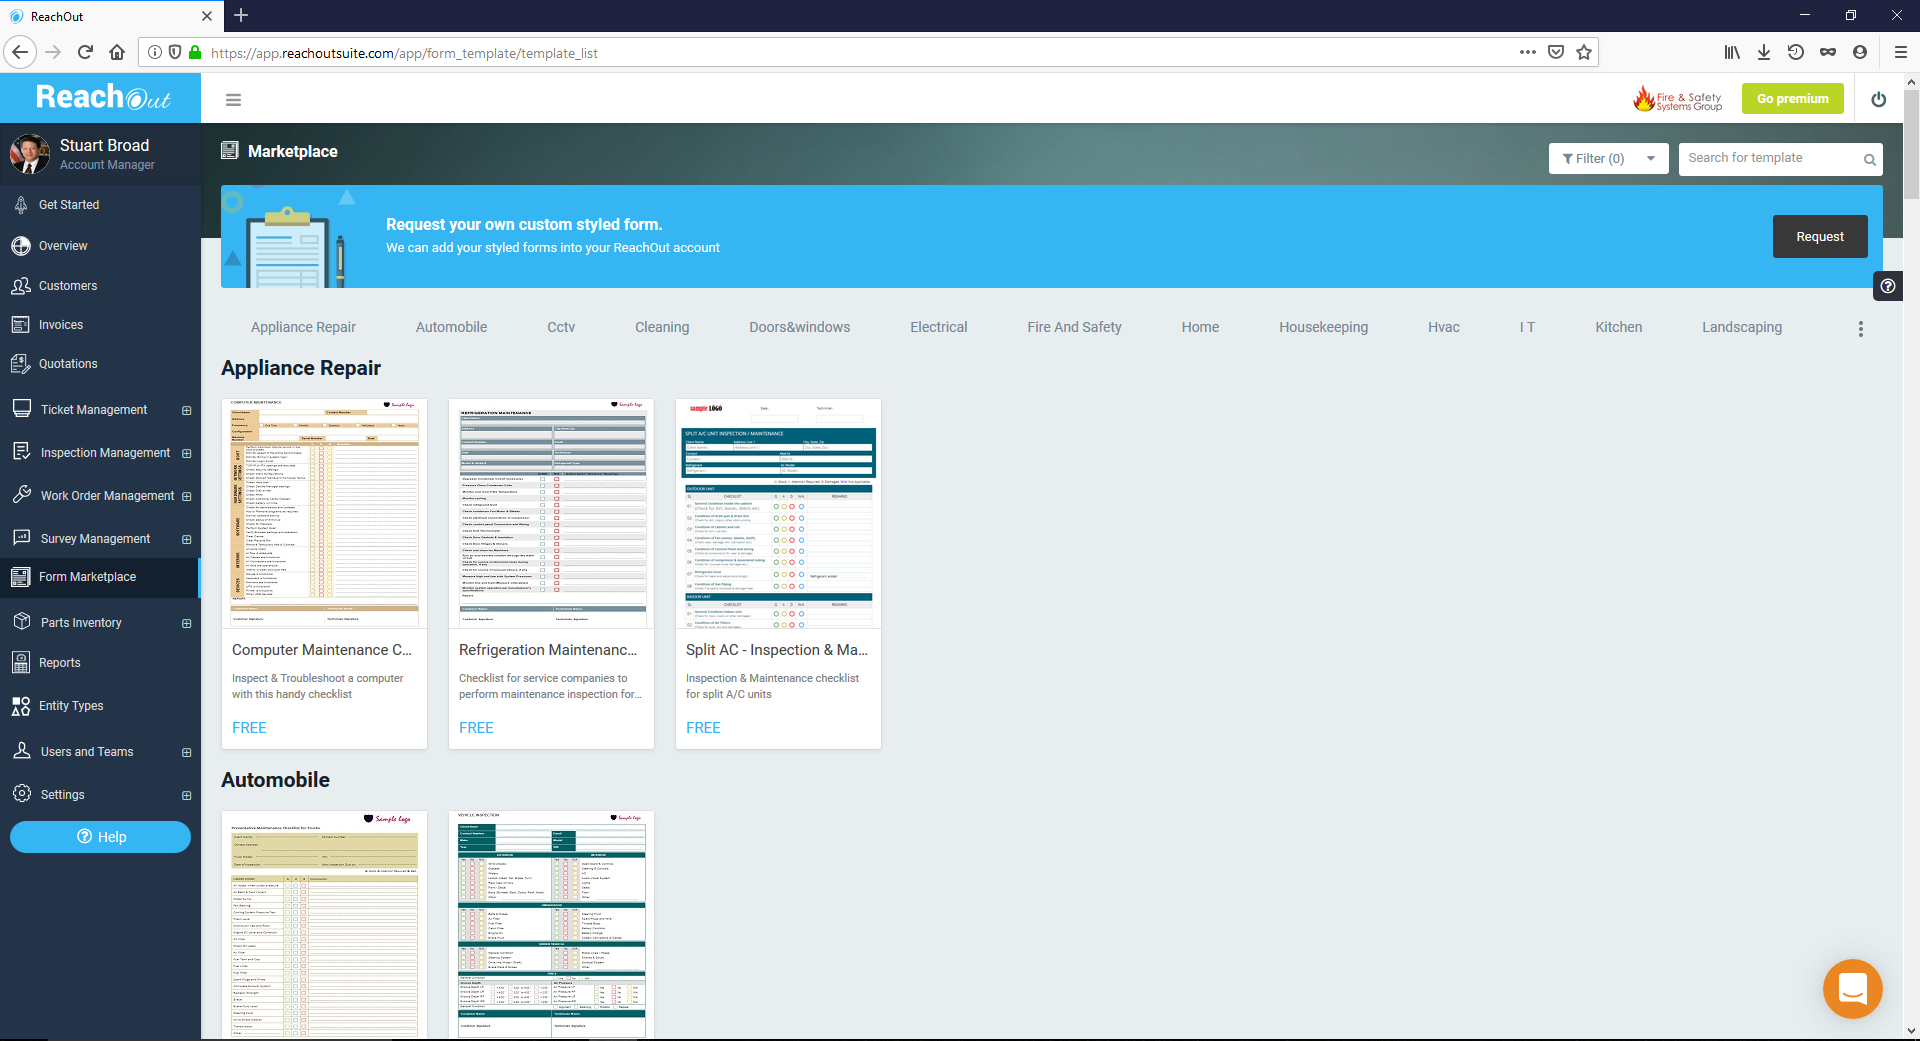Expand Settings submenu
The height and width of the screenshot is (1041, 1920).
(x=186, y=795)
